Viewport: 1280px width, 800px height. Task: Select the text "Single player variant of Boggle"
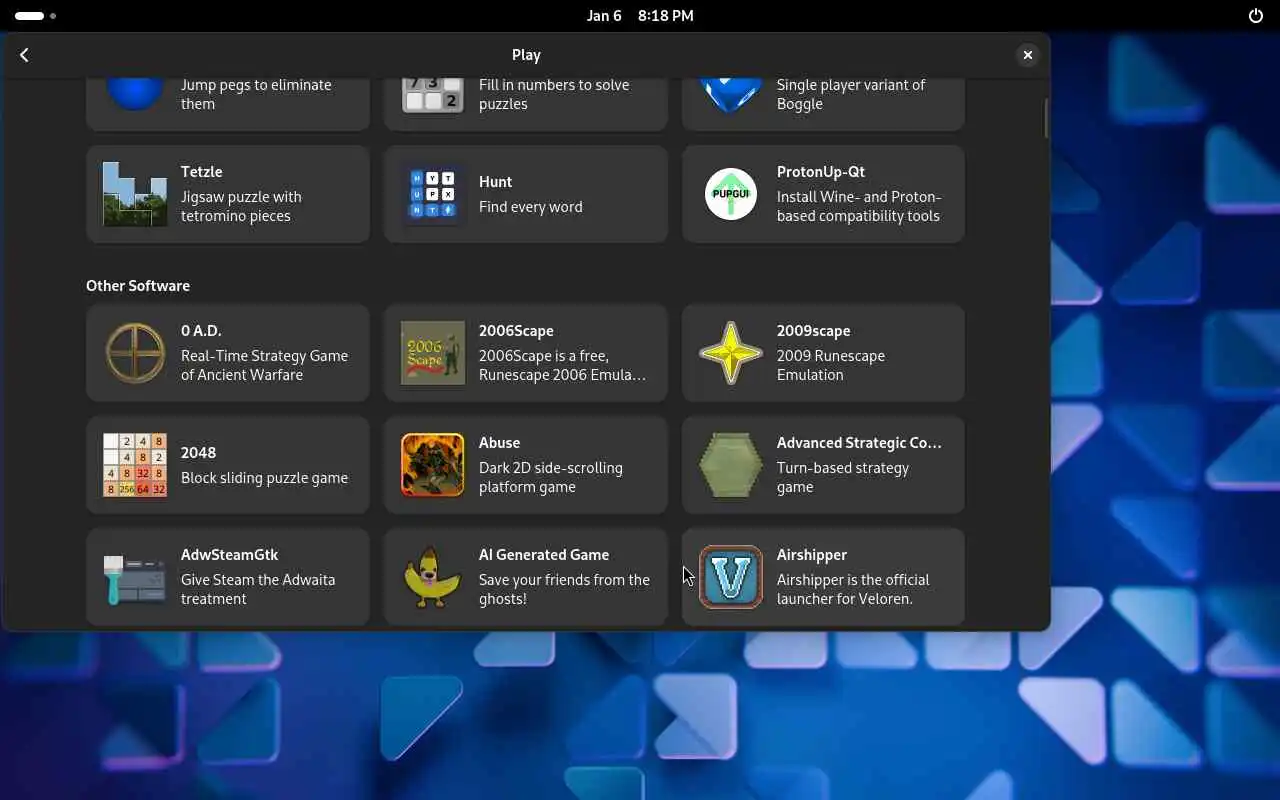click(851, 94)
